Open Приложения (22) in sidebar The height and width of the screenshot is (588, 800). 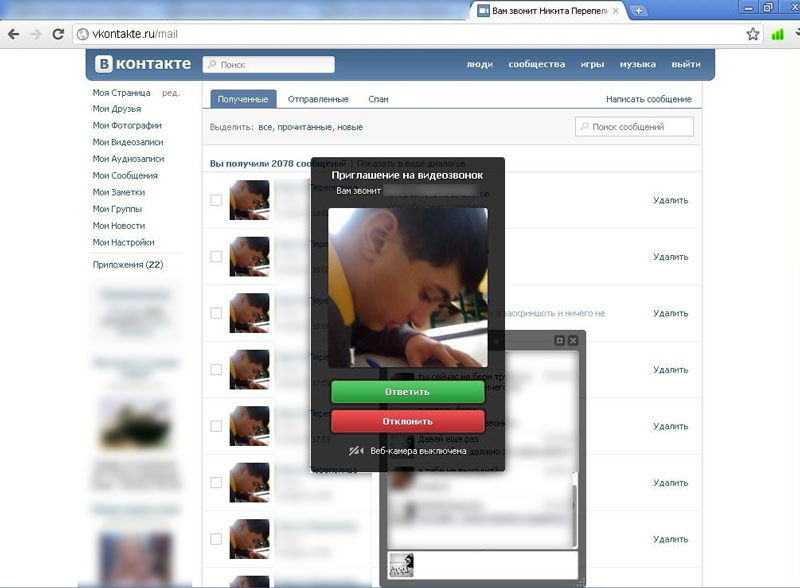[x=128, y=264]
